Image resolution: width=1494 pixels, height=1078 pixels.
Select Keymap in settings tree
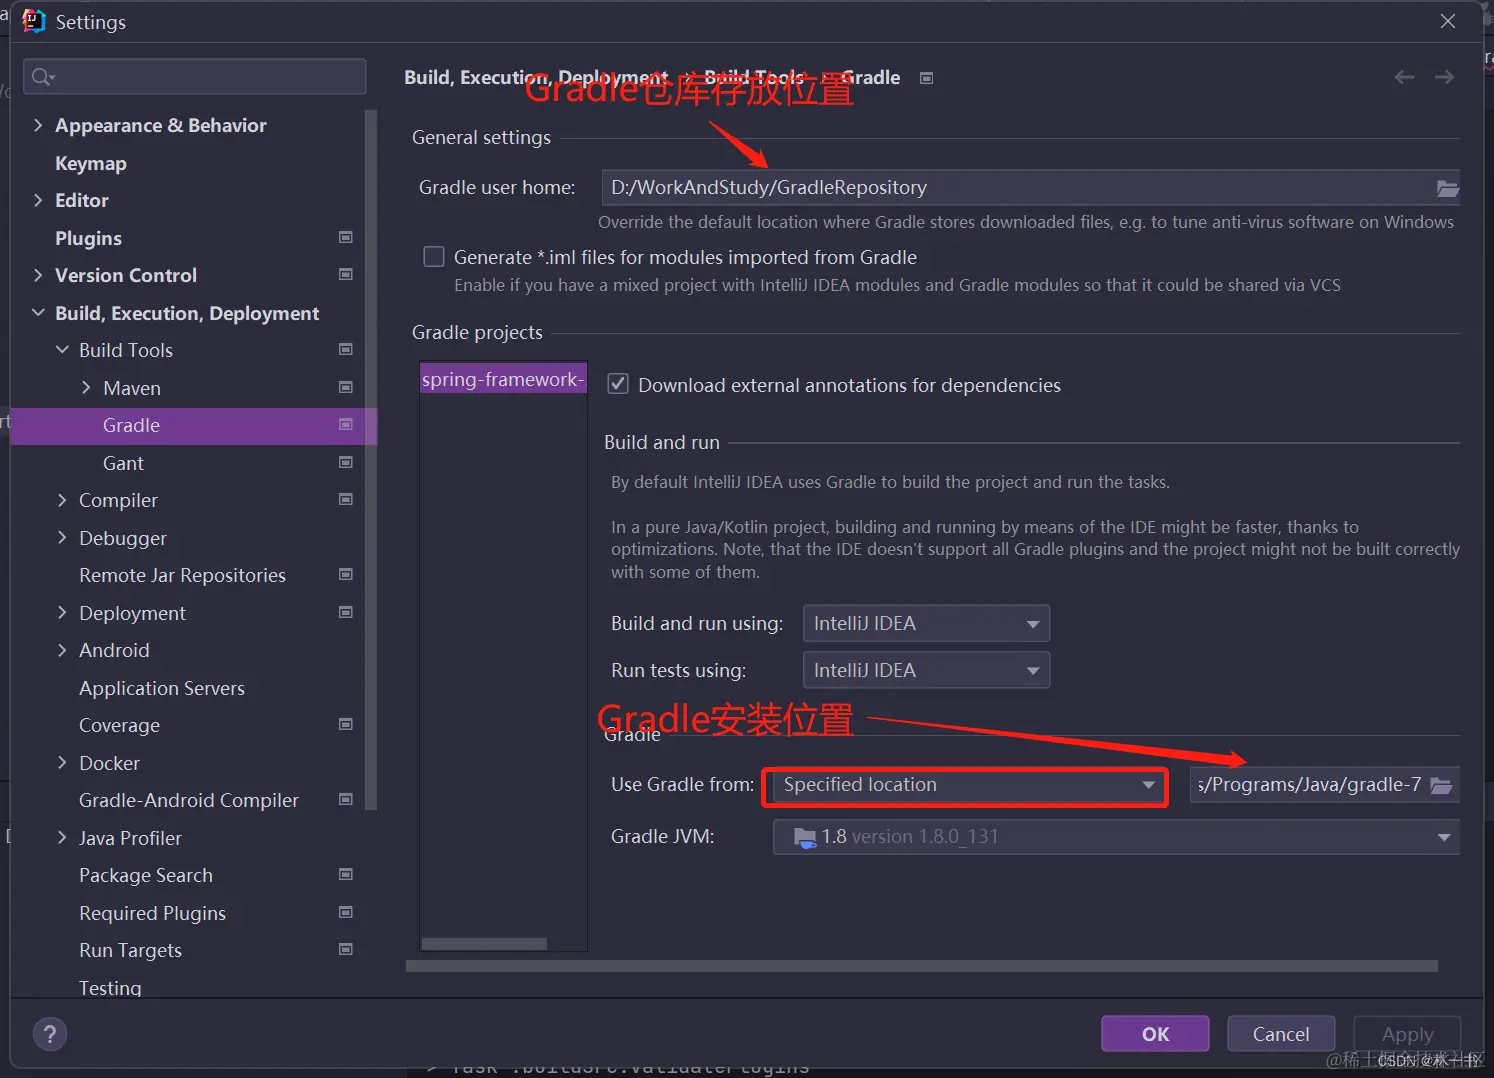[x=91, y=163]
